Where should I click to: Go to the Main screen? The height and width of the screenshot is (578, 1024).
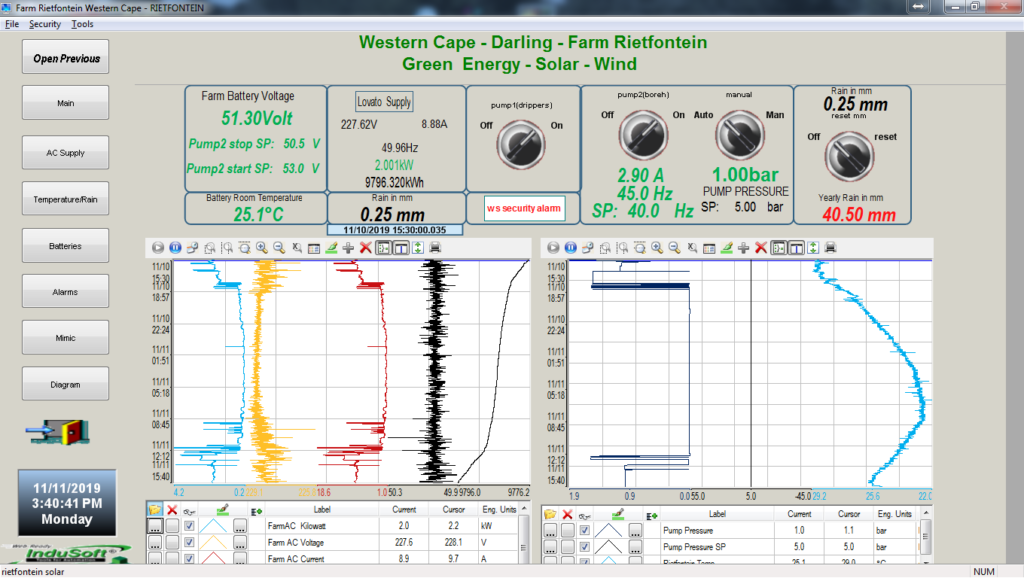(x=65, y=103)
